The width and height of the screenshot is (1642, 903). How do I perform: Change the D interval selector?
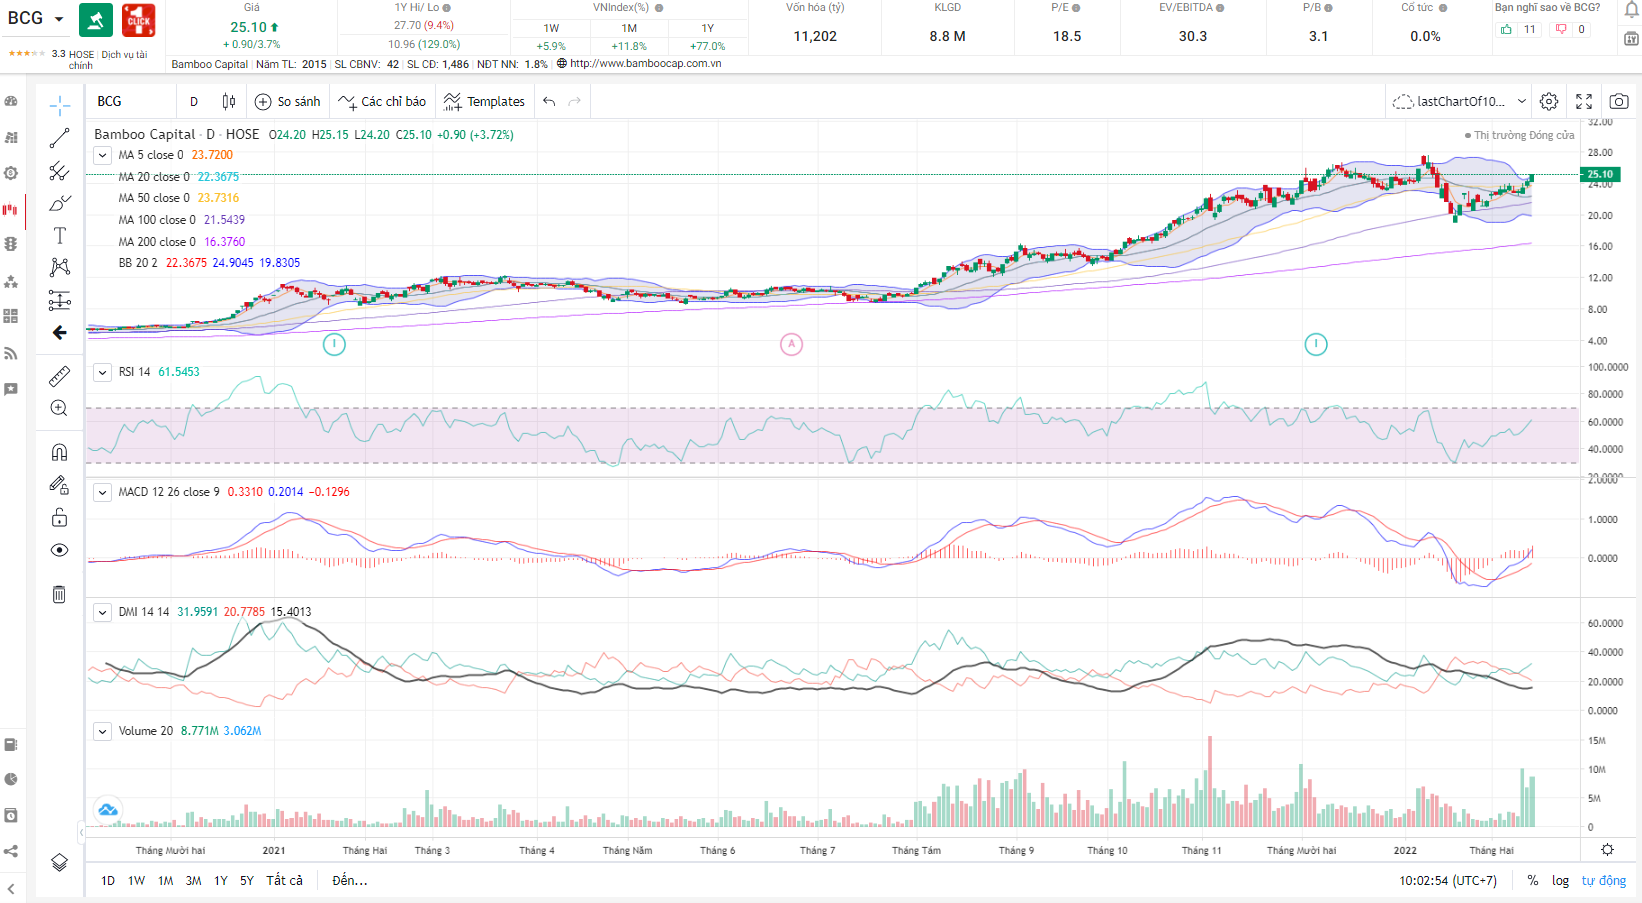point(194,101)
